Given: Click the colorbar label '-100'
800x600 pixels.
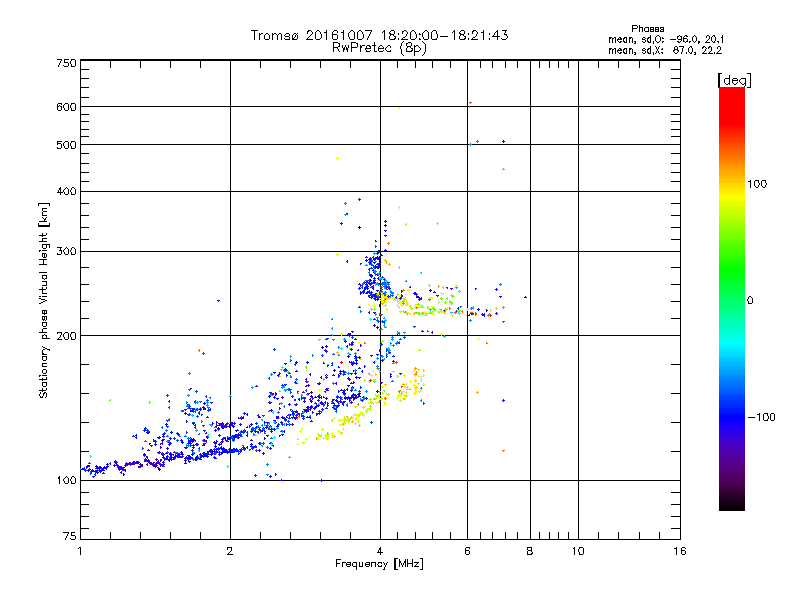Looking at the screenshot, I should click(761, 417).
